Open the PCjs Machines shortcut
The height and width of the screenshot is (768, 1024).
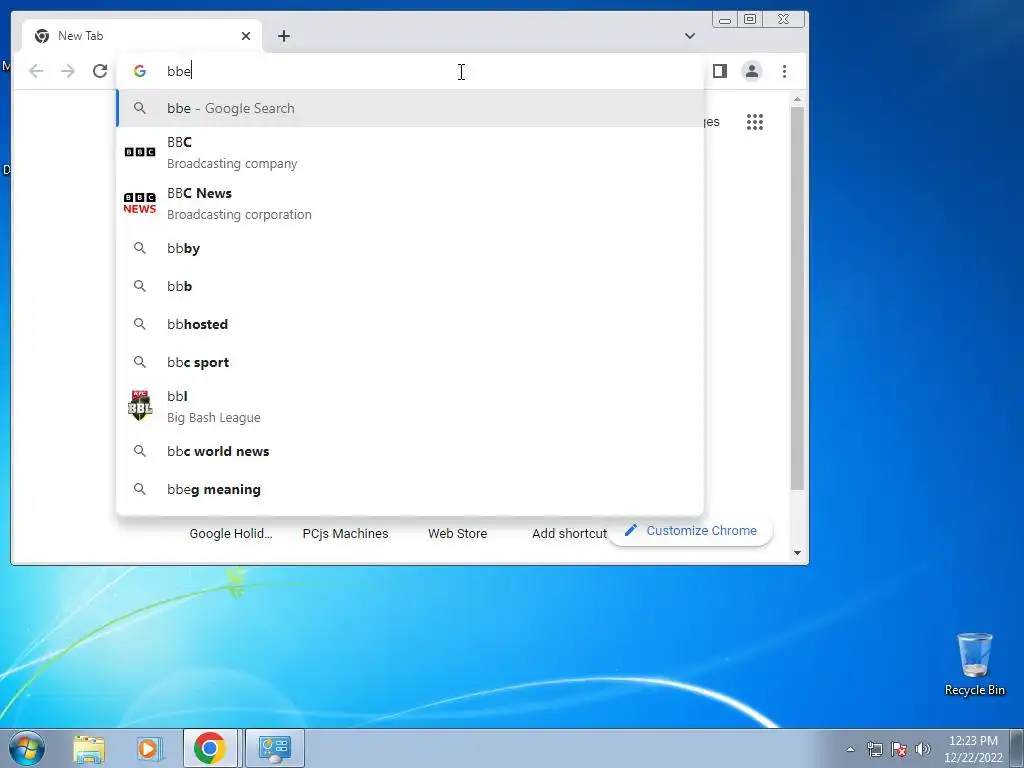click(345, 534)
